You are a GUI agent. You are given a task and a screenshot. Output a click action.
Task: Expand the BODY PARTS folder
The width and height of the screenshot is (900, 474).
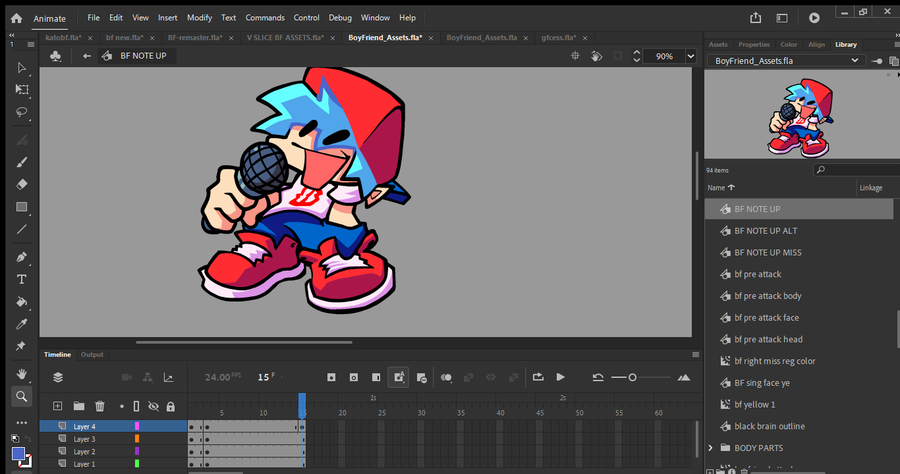711,448
